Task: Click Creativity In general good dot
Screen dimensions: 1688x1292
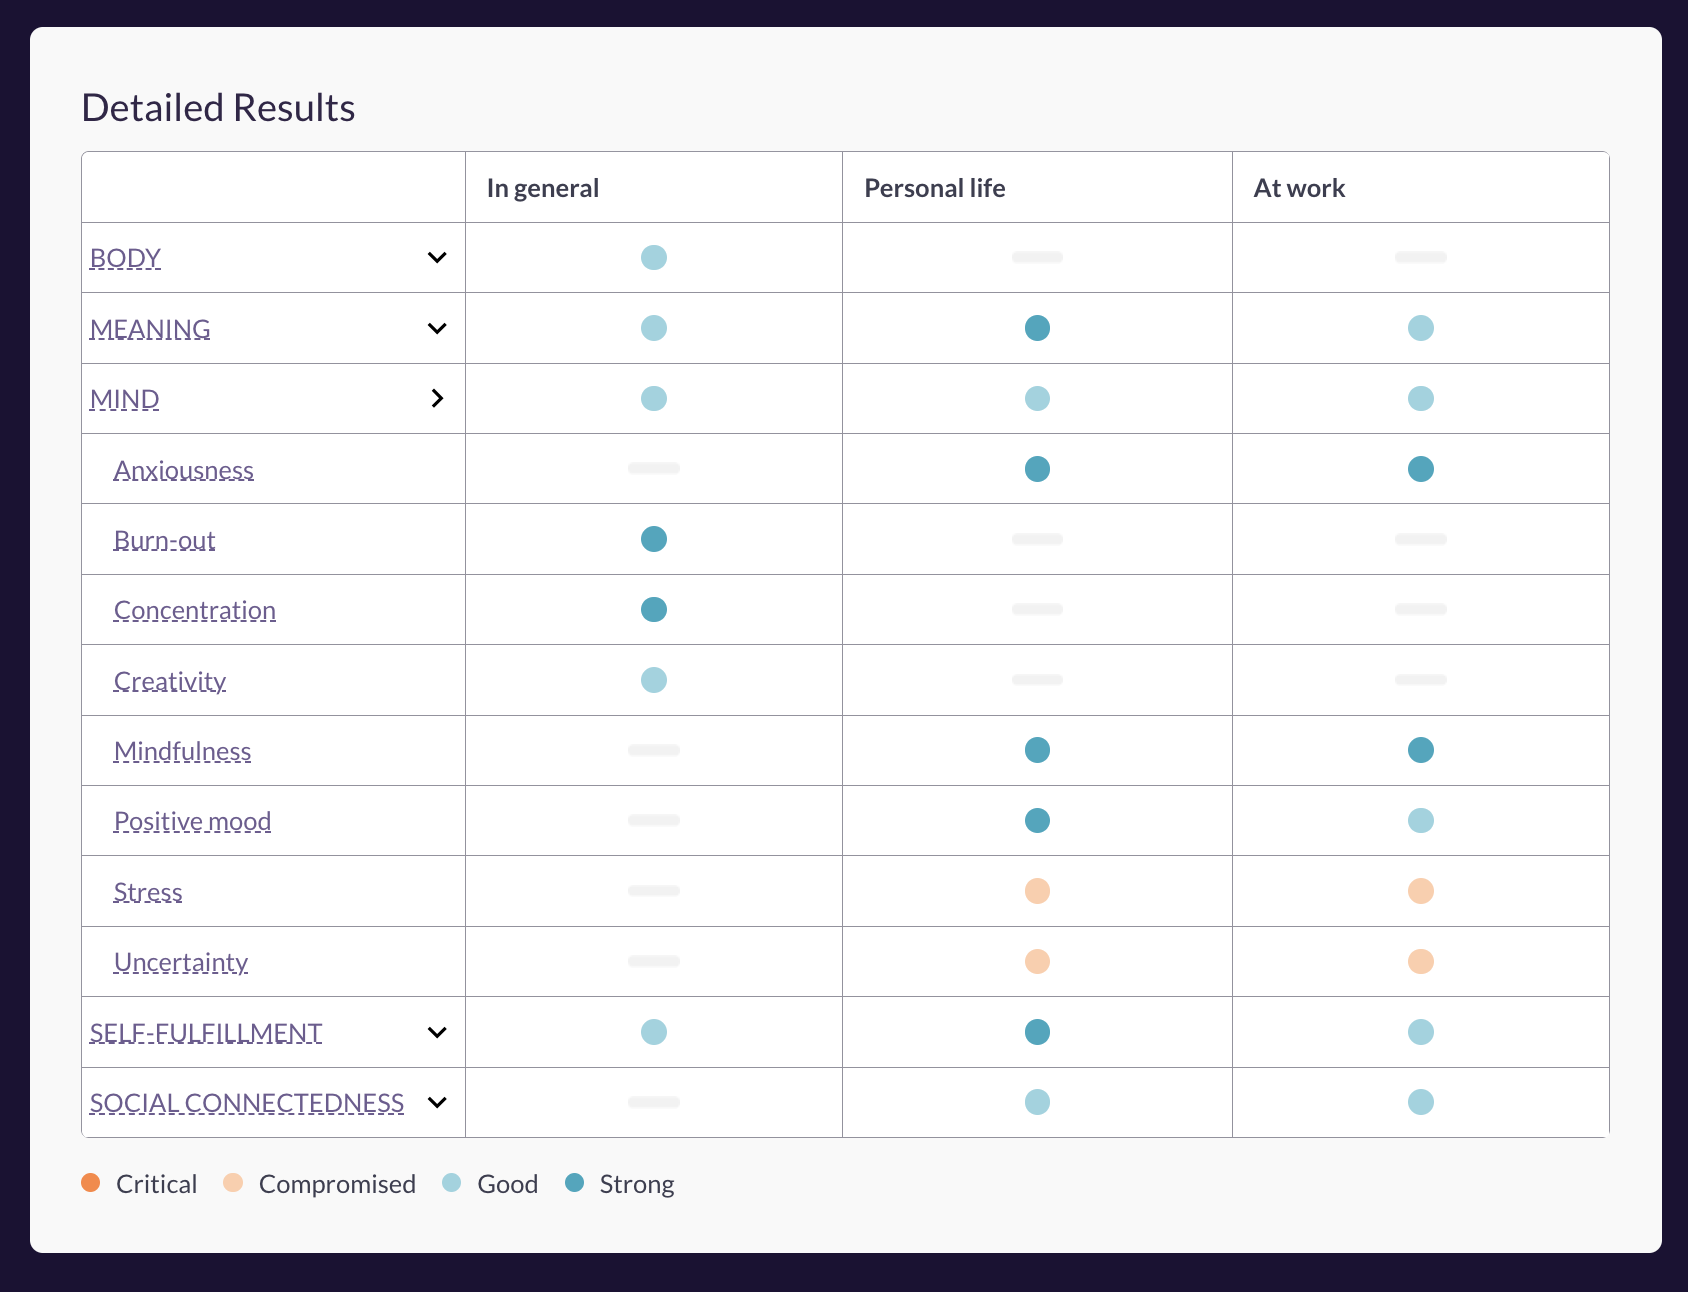Action: 653,680
